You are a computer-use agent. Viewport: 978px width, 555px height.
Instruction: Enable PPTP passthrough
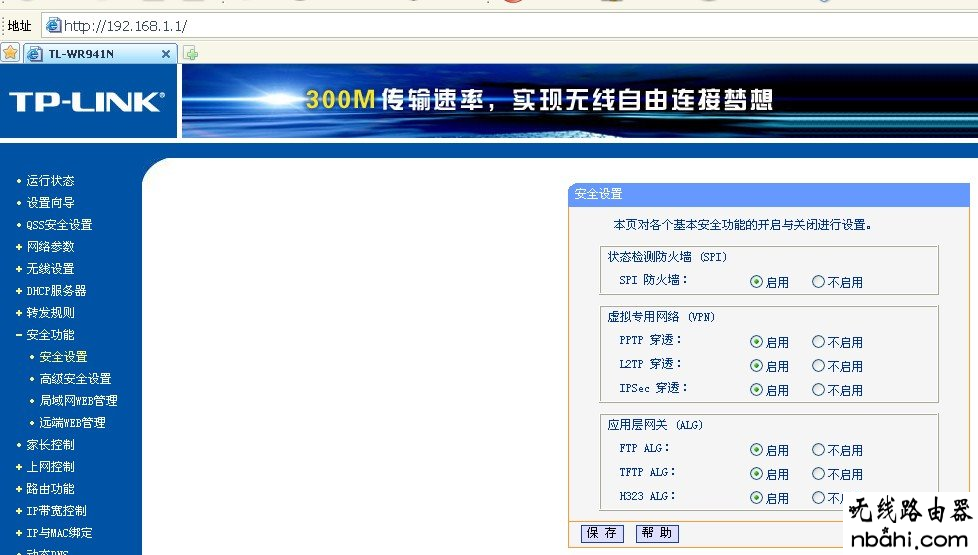point(756,342)
